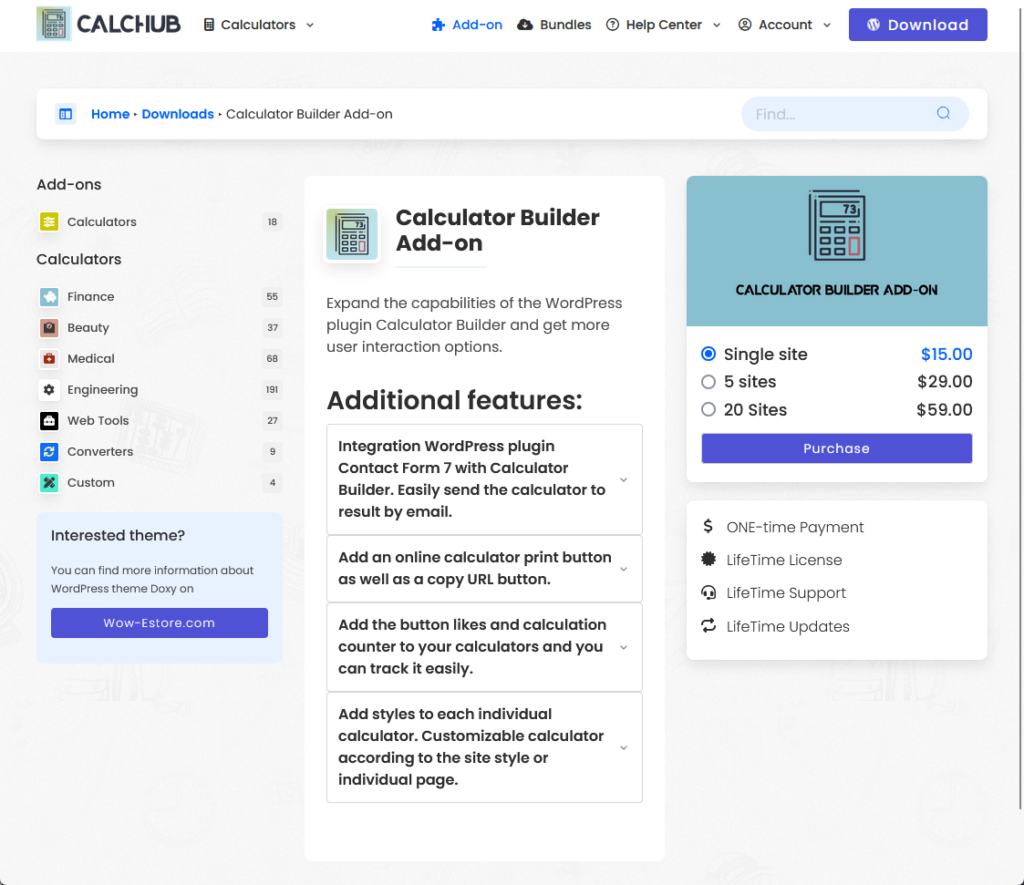The height and width of the screenshot is (885, 1024).
Task: Click the Bundles cloud icon
Action: [x=524, y=25]
